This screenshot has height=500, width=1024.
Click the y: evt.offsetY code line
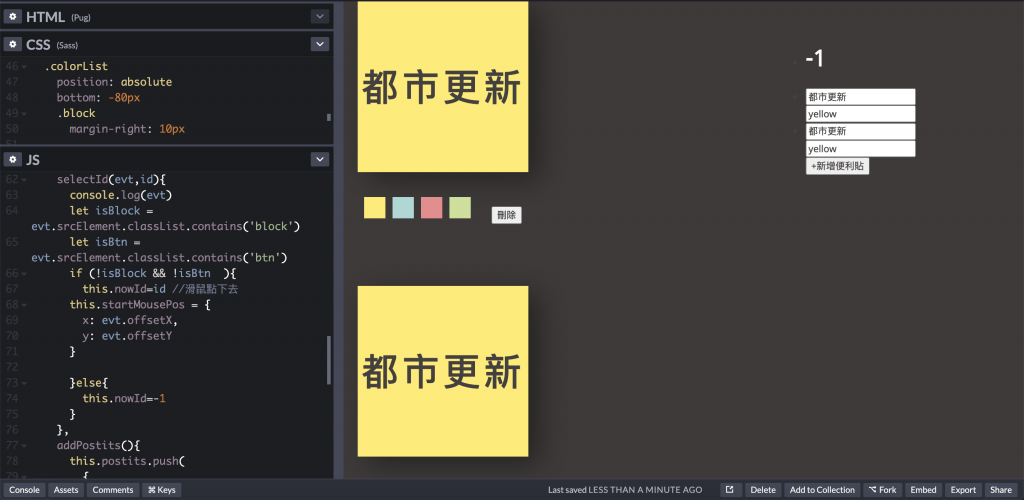tap(127, 336)
